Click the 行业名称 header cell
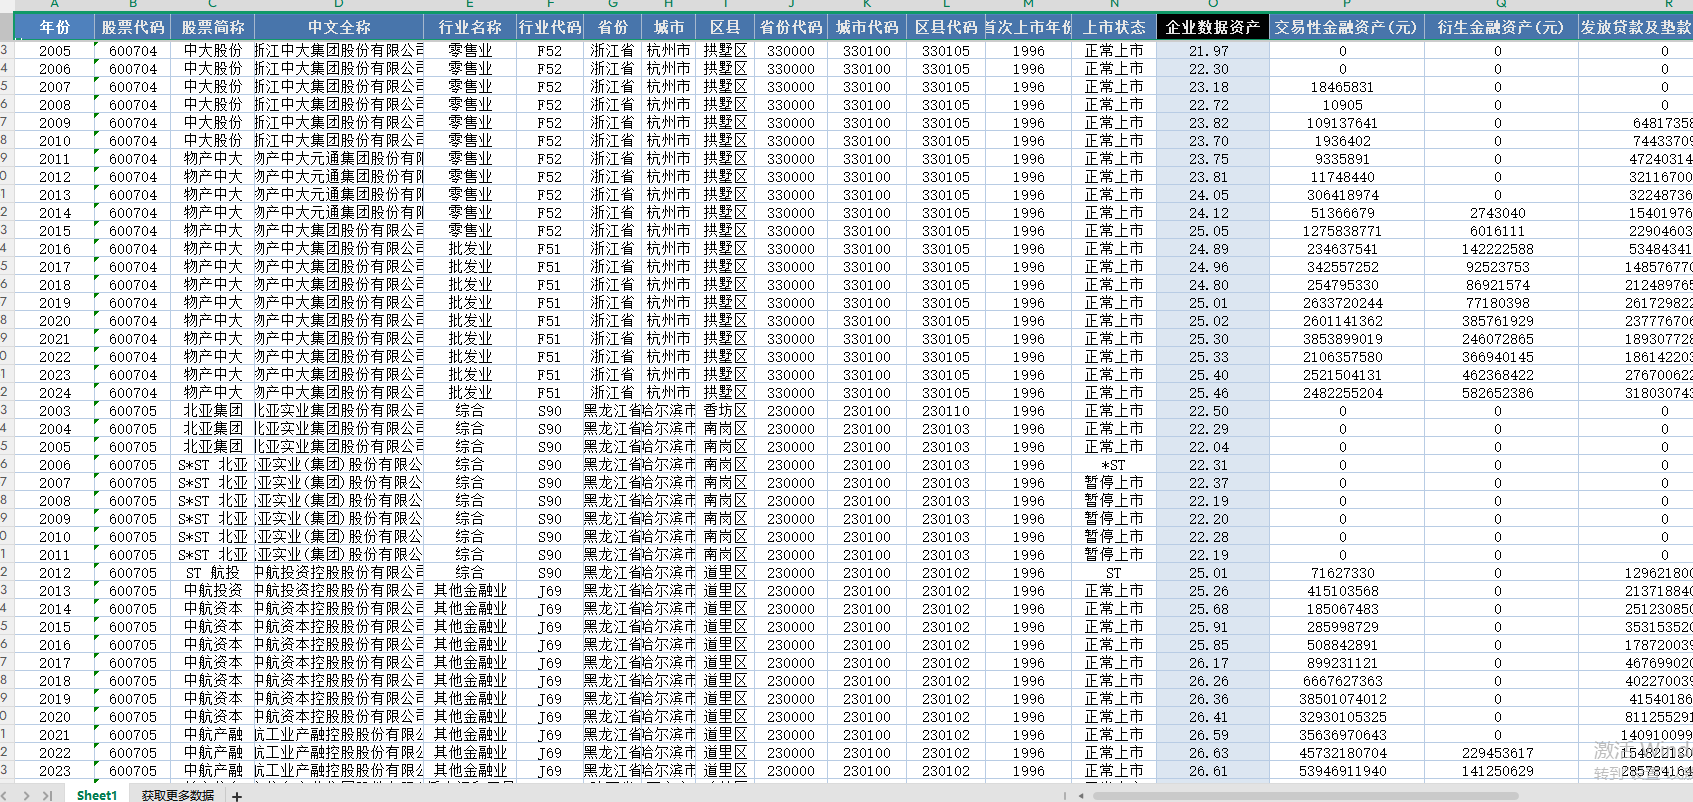Image resolution: width=1693 pixels, height=802 pixels. (470, 27)
